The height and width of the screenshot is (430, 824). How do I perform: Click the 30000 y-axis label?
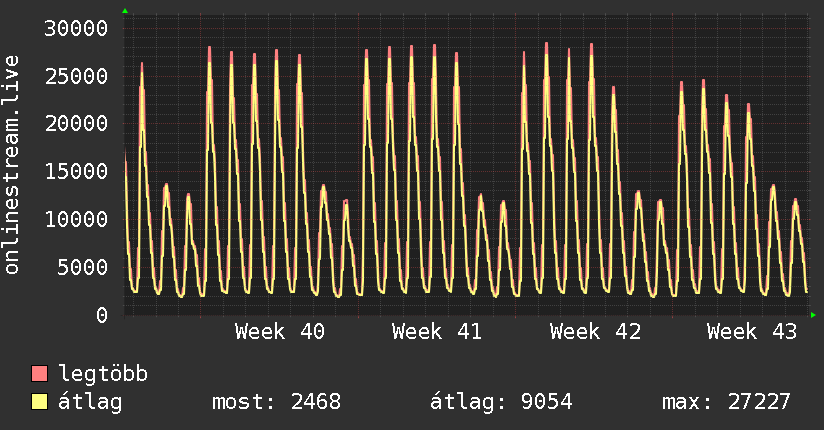point(76,28)
